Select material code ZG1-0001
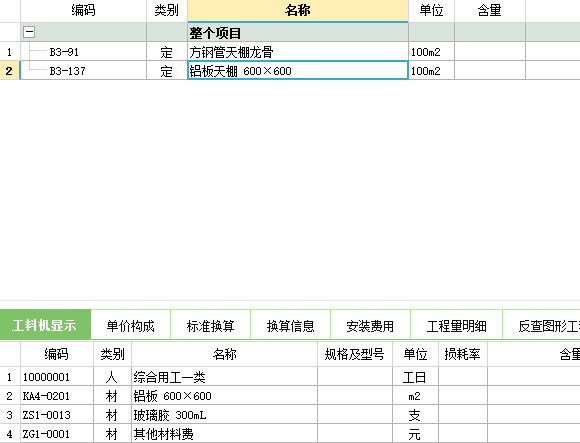The height and width of the screenshot is (443, 580). [57, 433]
